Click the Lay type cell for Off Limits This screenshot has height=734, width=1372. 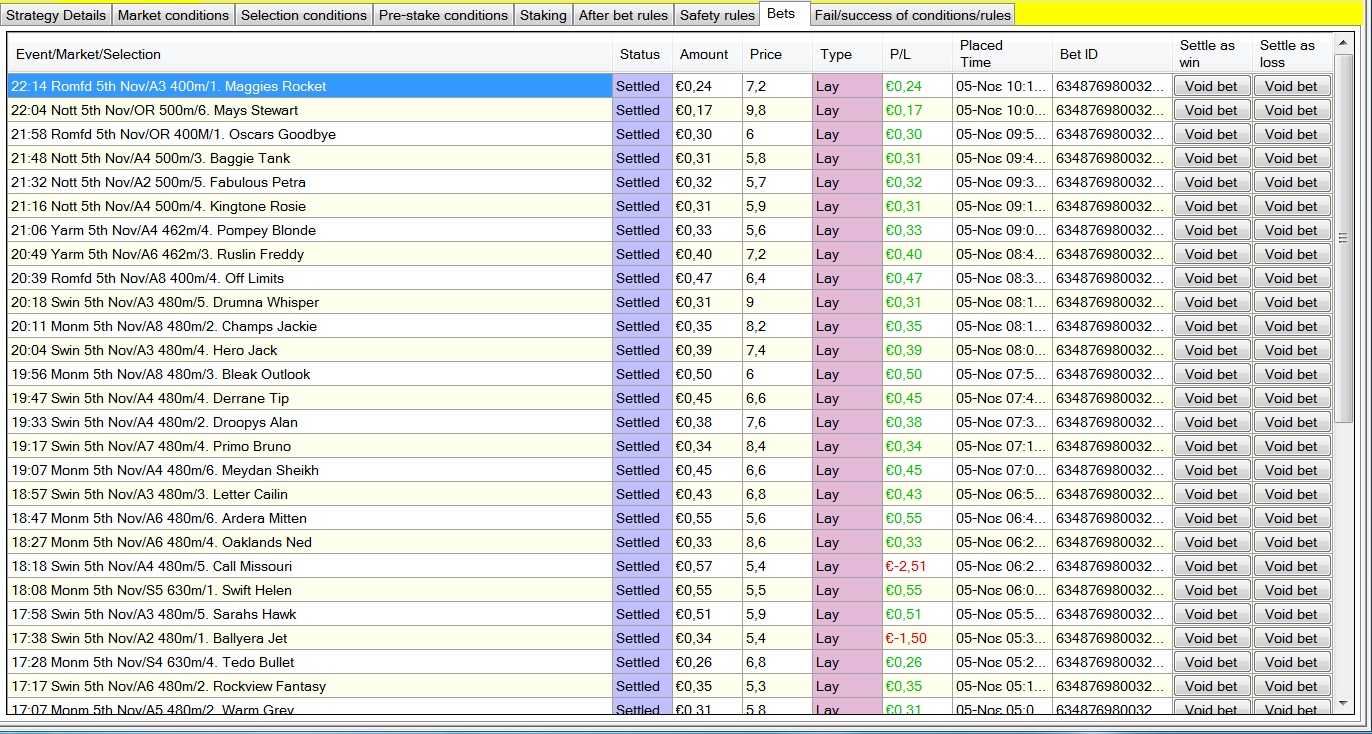(x=847, y=278)
